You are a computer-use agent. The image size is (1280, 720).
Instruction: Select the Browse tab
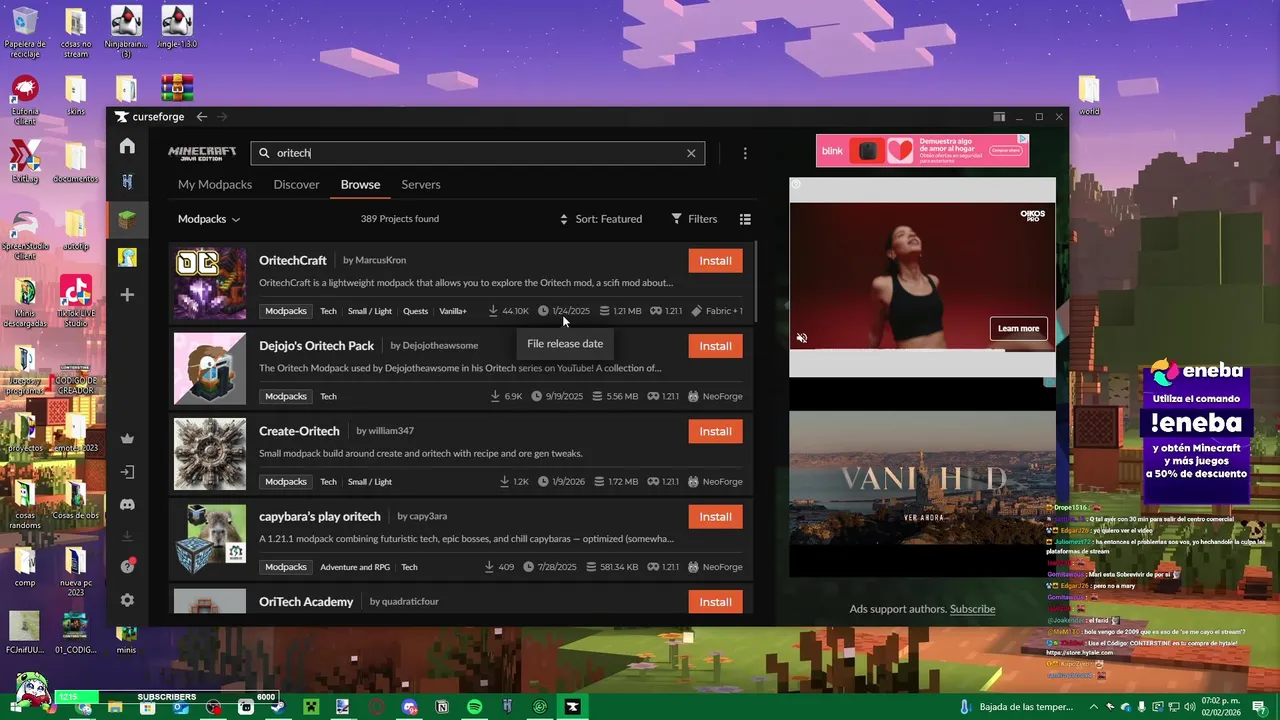tap(360, 185)
